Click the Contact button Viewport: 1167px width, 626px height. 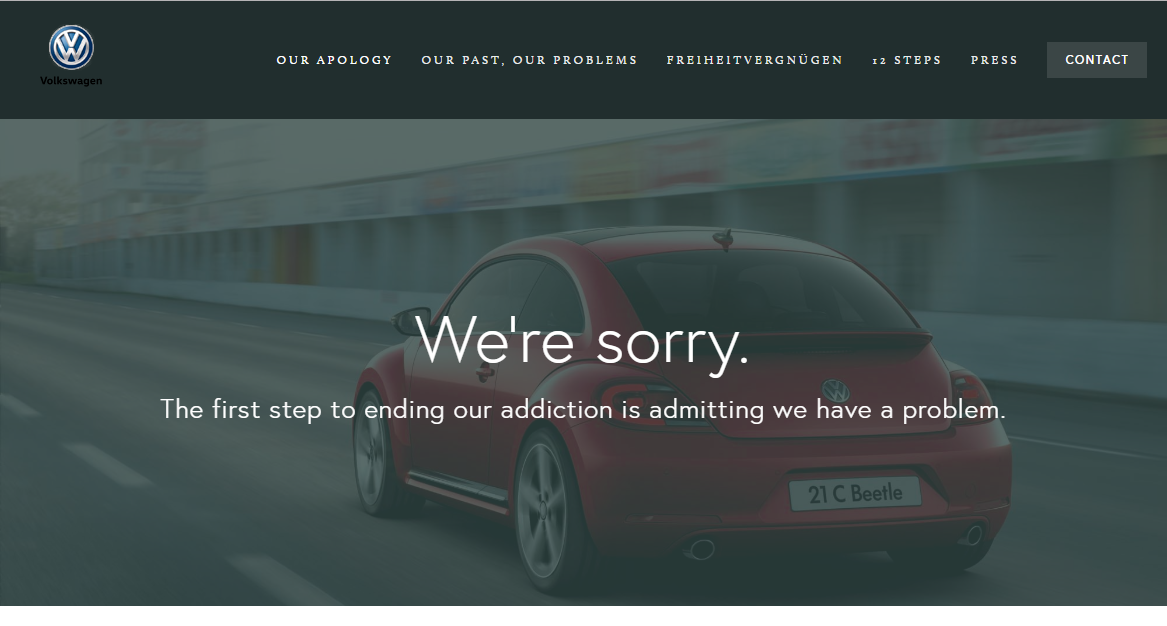point(1096,60)
